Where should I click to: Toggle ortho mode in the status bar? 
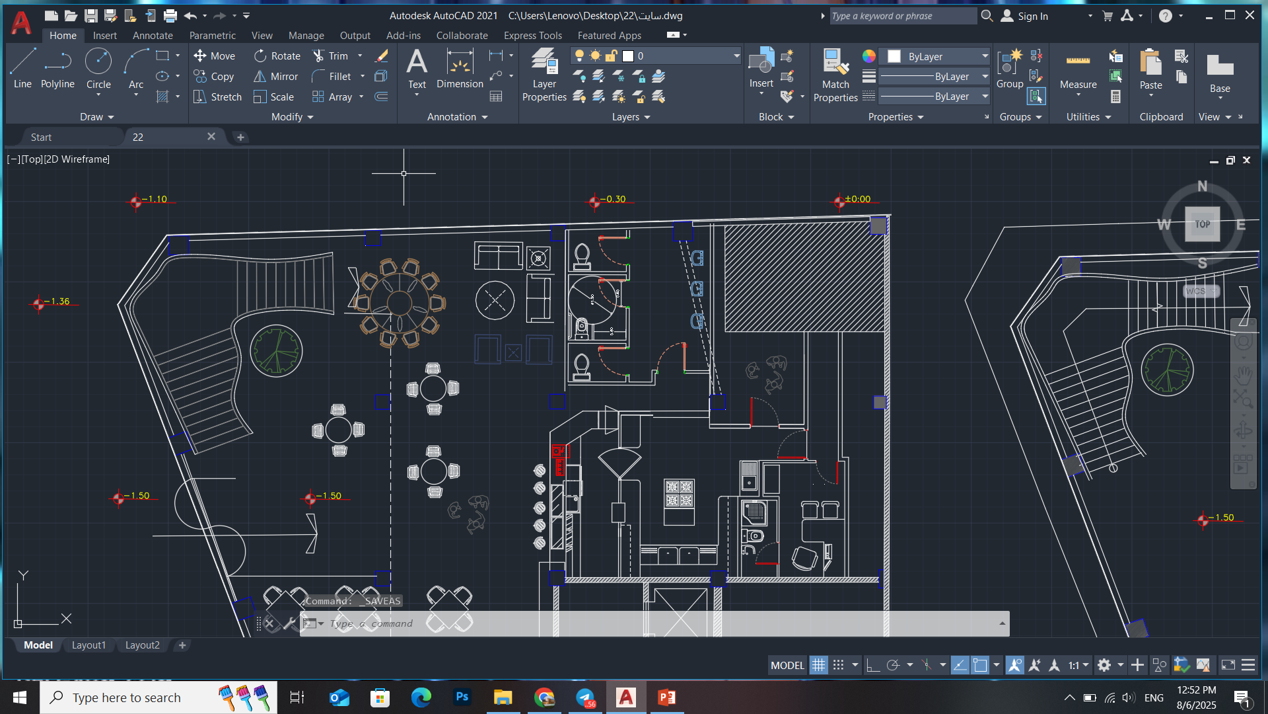click(x=873, y=665)
